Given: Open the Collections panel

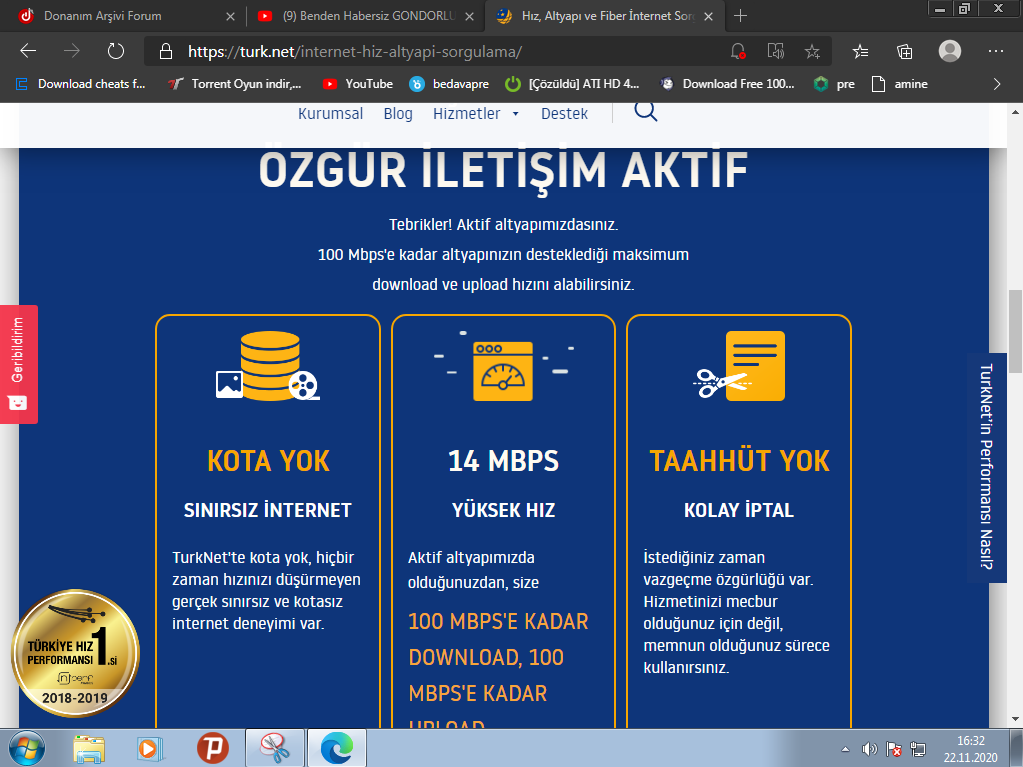Looking at the screenshot, I should point(904,52).
